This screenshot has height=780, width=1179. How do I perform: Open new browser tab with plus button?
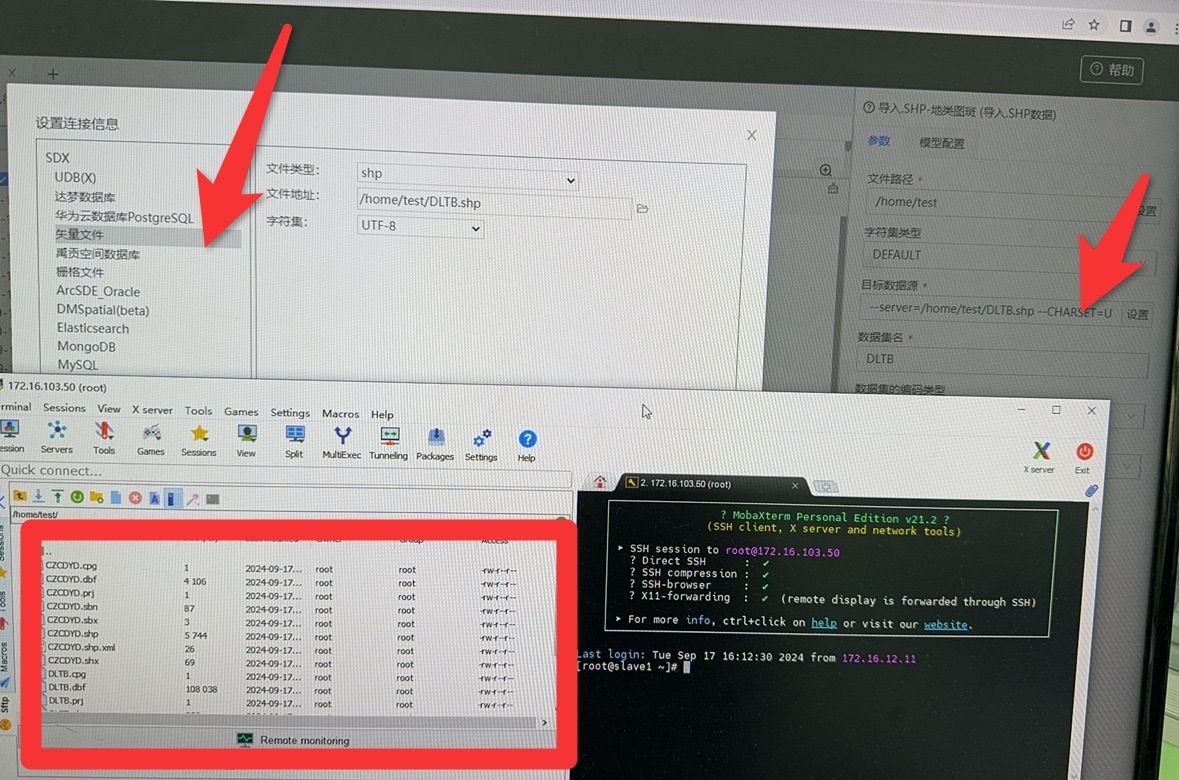pos(53,74)
